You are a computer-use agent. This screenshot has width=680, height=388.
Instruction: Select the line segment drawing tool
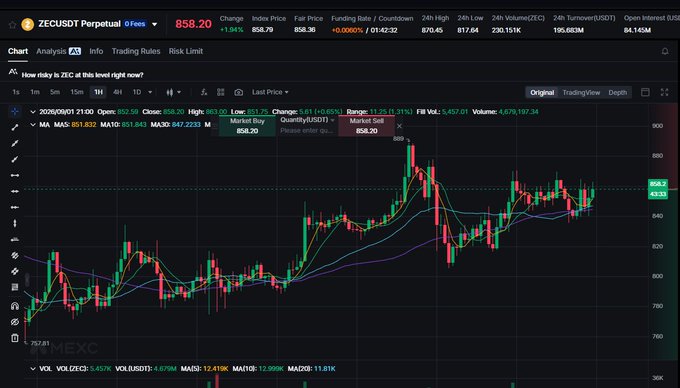pyautogui.click(x=15, y=127)
